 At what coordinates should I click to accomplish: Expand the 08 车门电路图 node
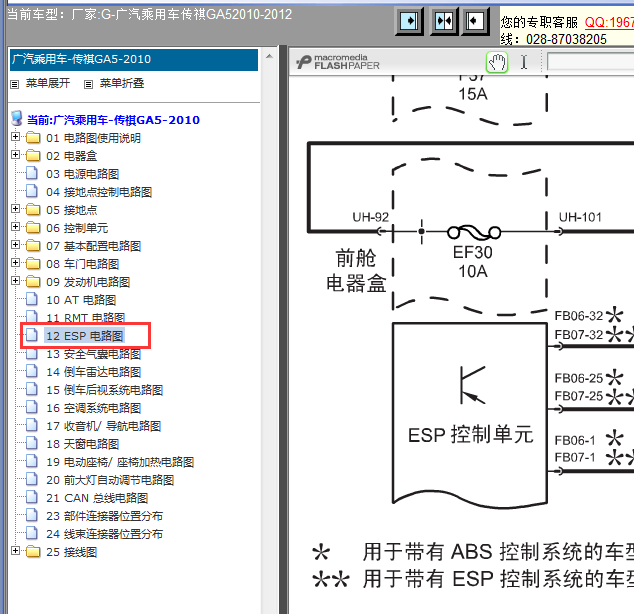(x=15, y=262)
